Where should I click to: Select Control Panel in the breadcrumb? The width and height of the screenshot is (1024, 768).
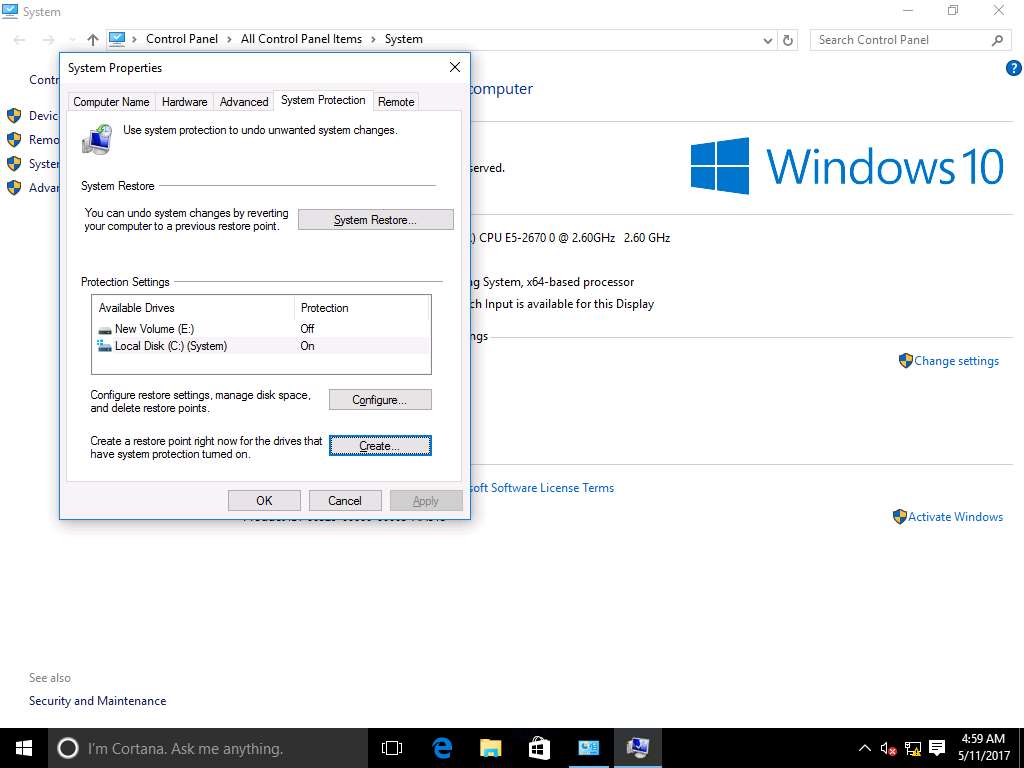tap(182, 39)
